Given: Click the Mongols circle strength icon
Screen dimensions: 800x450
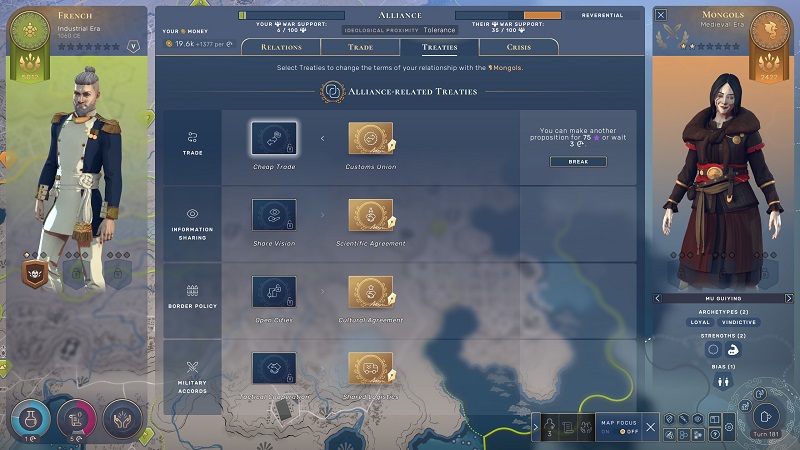Looking at the screenshot, I should [713, 349].
